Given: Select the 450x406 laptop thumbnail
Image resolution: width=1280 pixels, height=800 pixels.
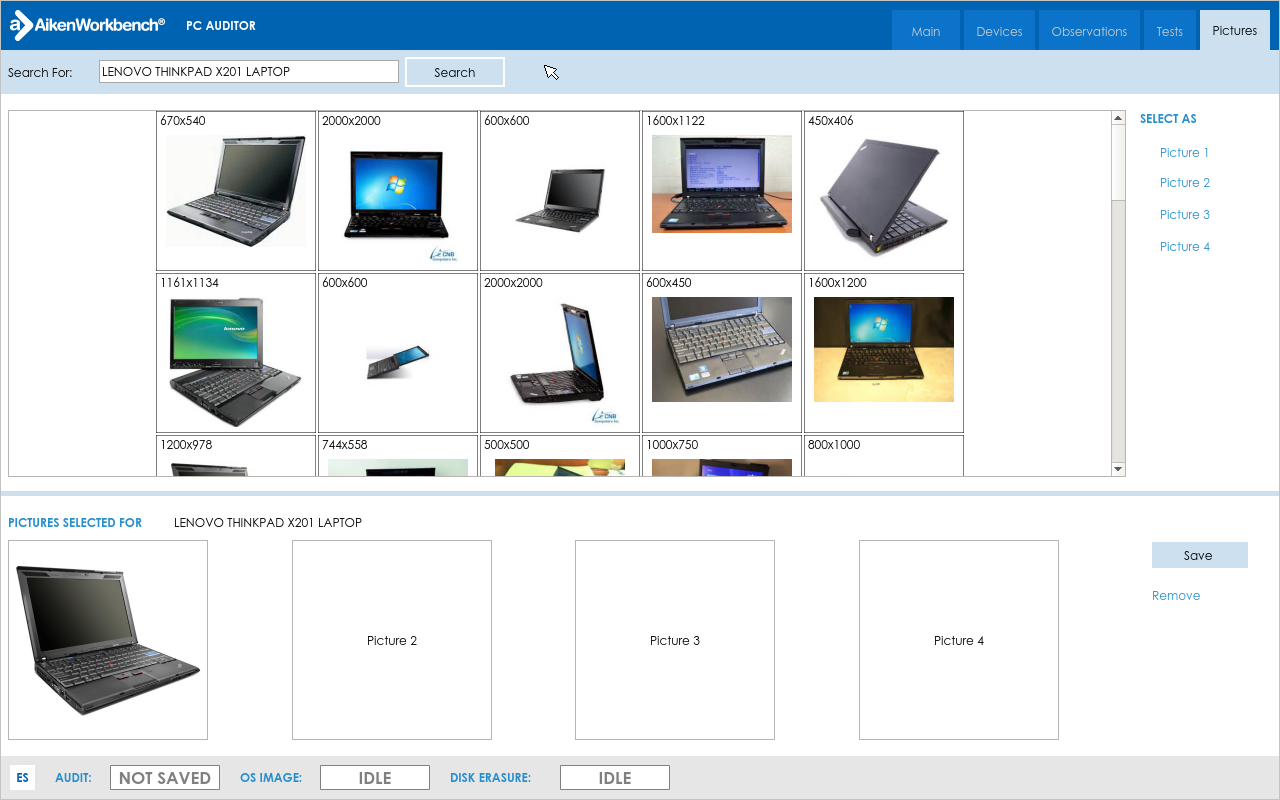Looking at the screenshot, I should pyautogui.click(x=884, y=191).
